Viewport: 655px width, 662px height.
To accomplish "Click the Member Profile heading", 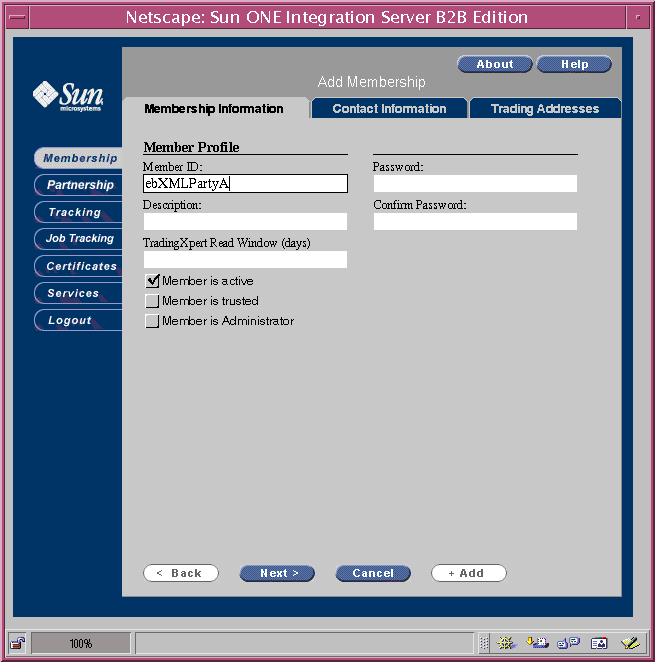I will coord(191,147).
